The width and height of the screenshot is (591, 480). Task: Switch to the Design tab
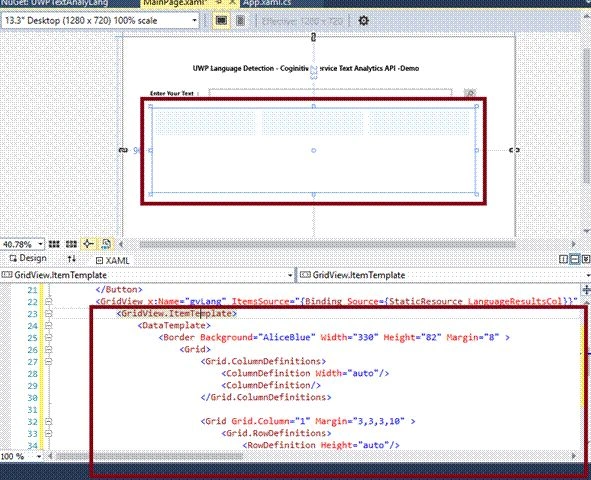[x=28, y=258]
